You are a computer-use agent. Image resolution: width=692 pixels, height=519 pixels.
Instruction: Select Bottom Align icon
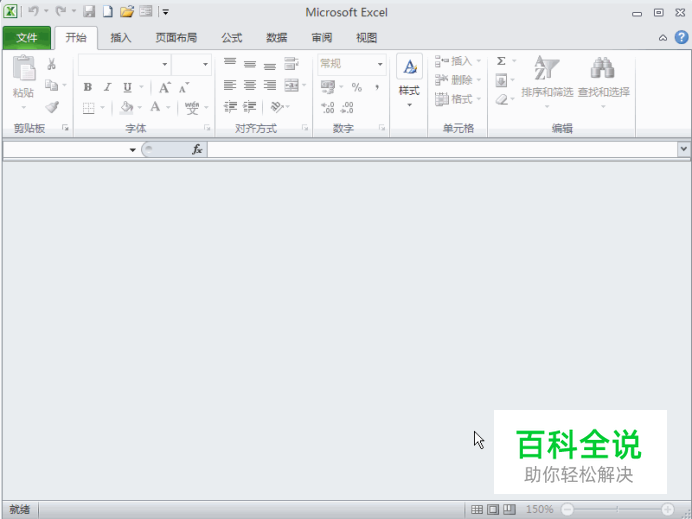(270, 66)
